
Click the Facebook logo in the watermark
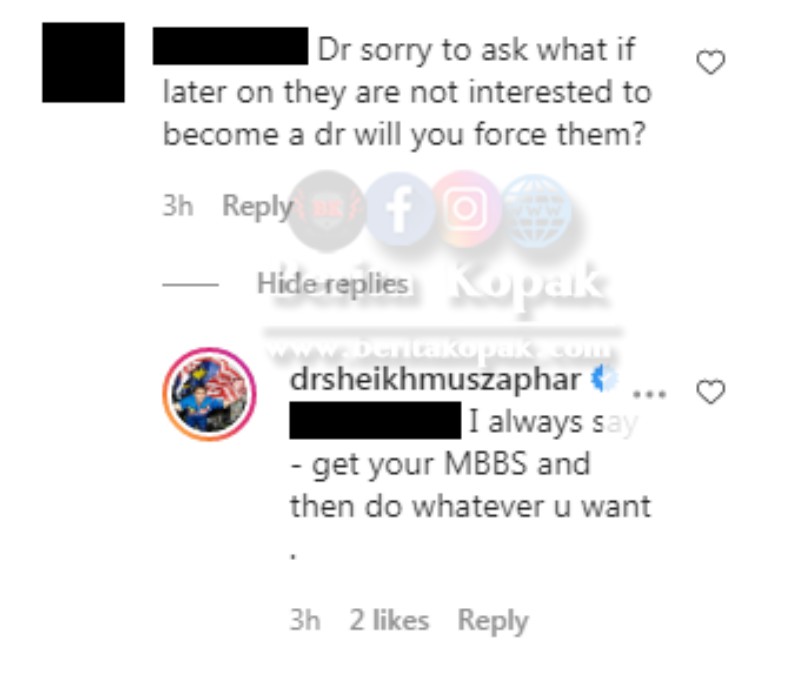pyautogui.click(x=400, y=209)
